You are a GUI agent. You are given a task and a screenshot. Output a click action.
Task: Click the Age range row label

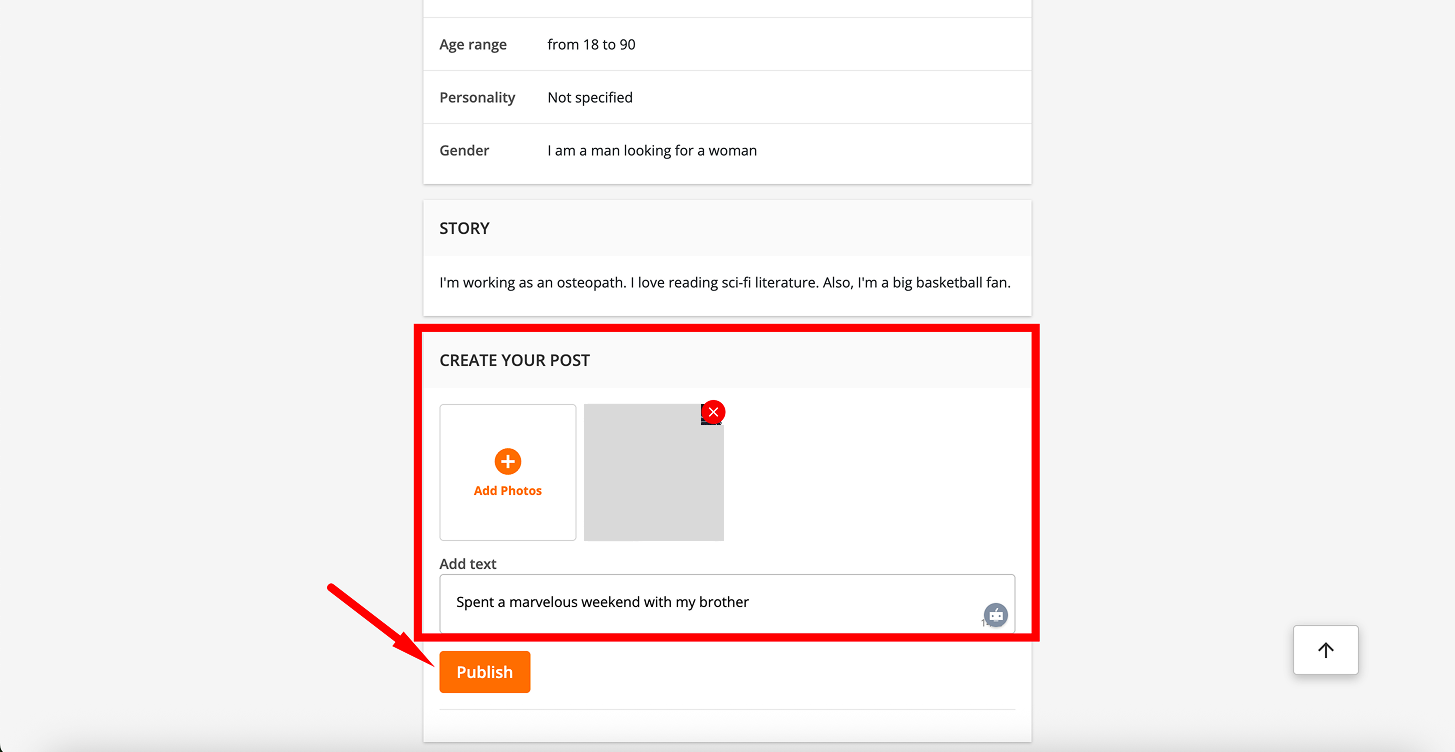472,44
